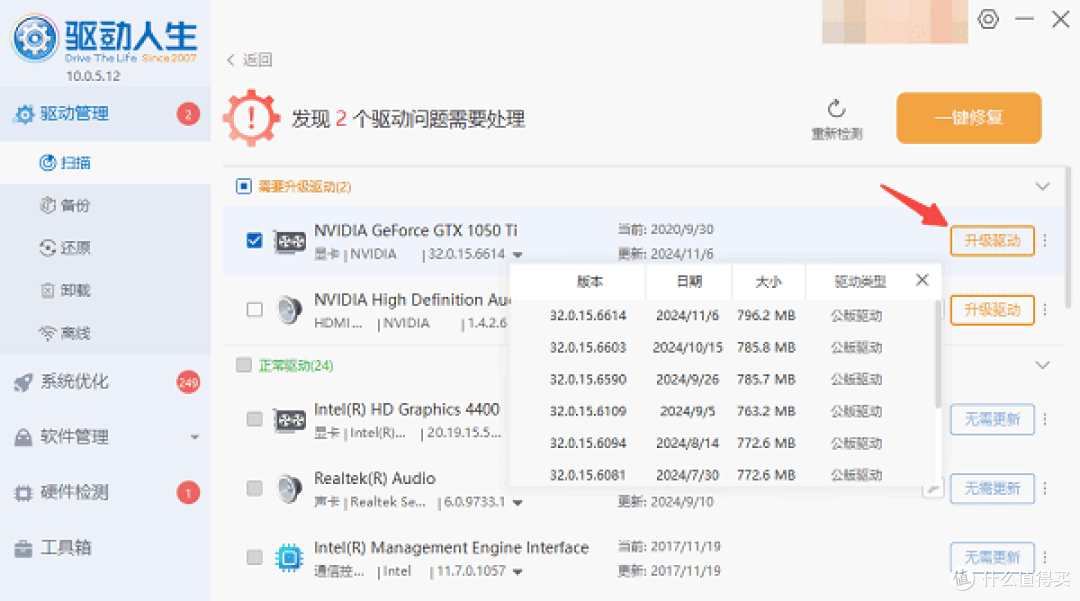Open more options for Realtek Audio
The image size is (1080, 601).
click(1045, 488)
